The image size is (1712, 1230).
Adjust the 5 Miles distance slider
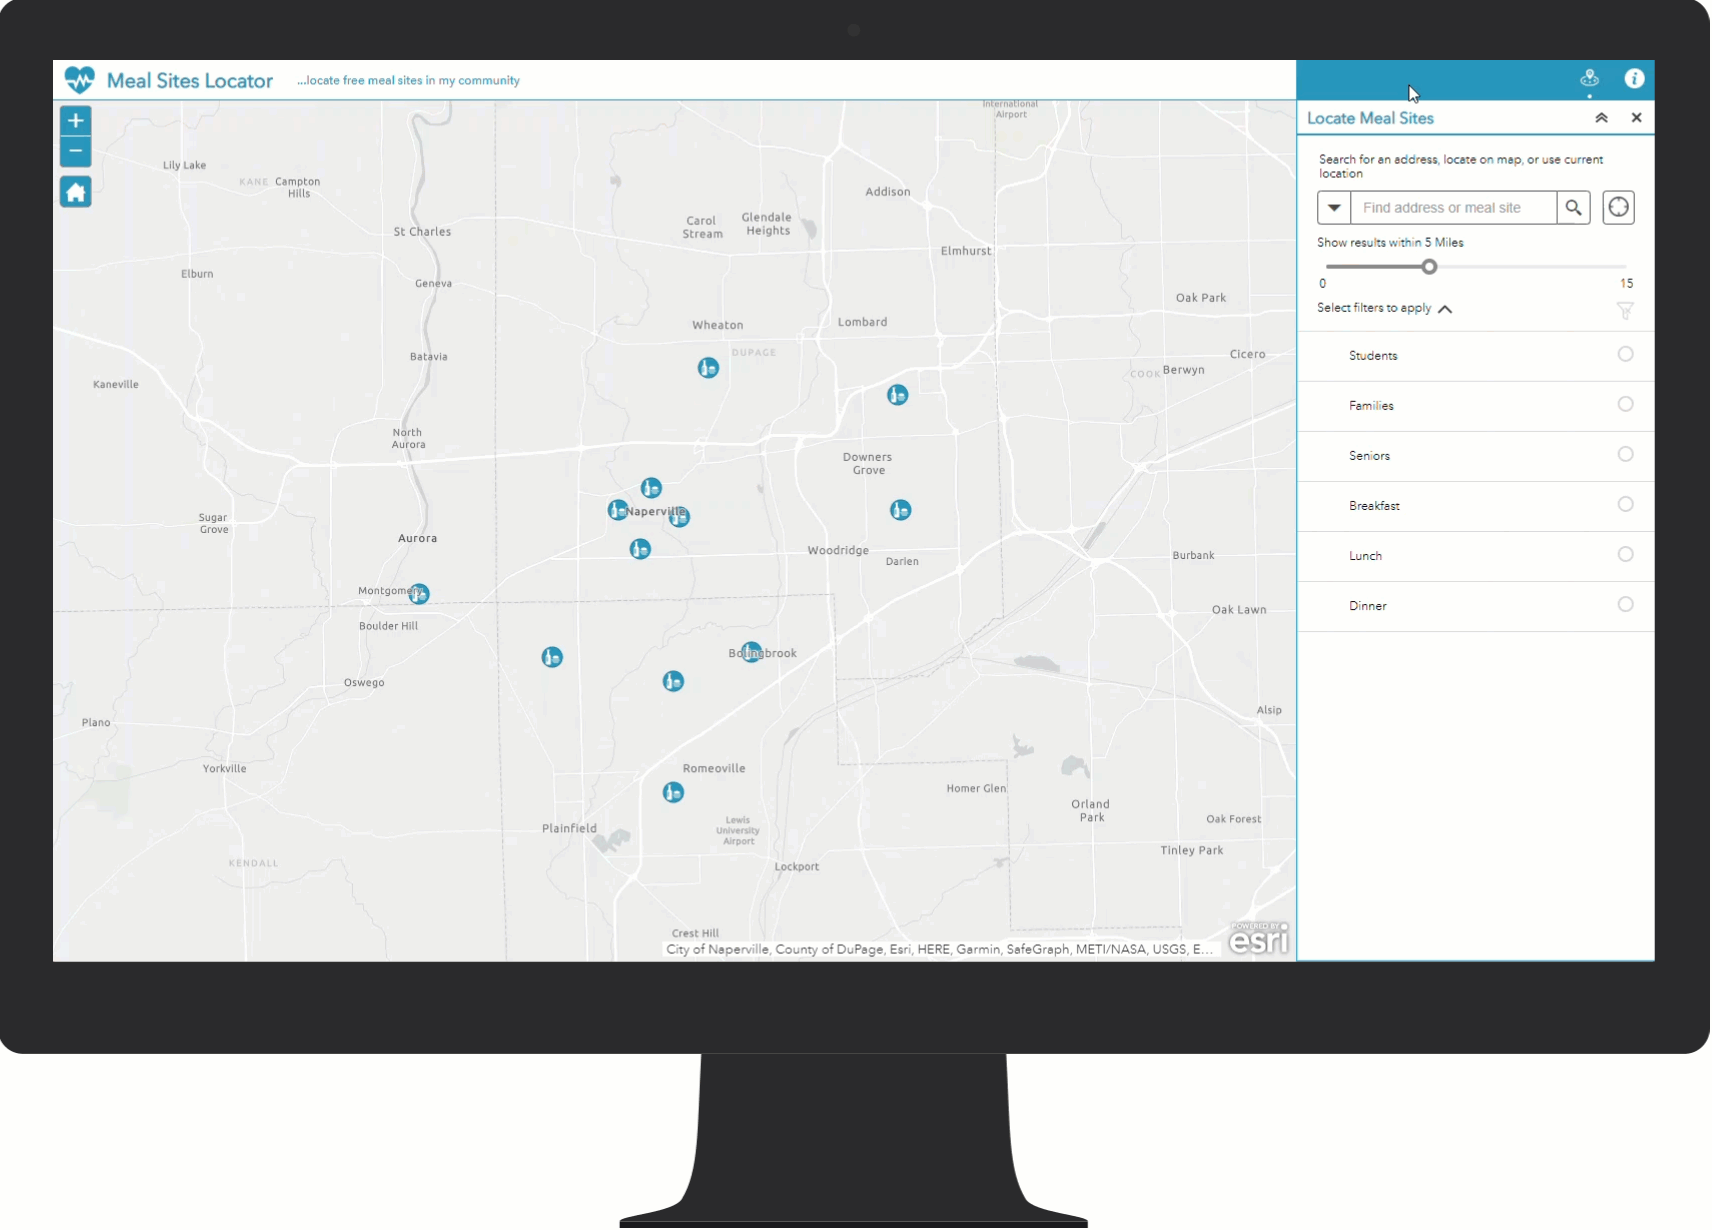point(1428,266)
